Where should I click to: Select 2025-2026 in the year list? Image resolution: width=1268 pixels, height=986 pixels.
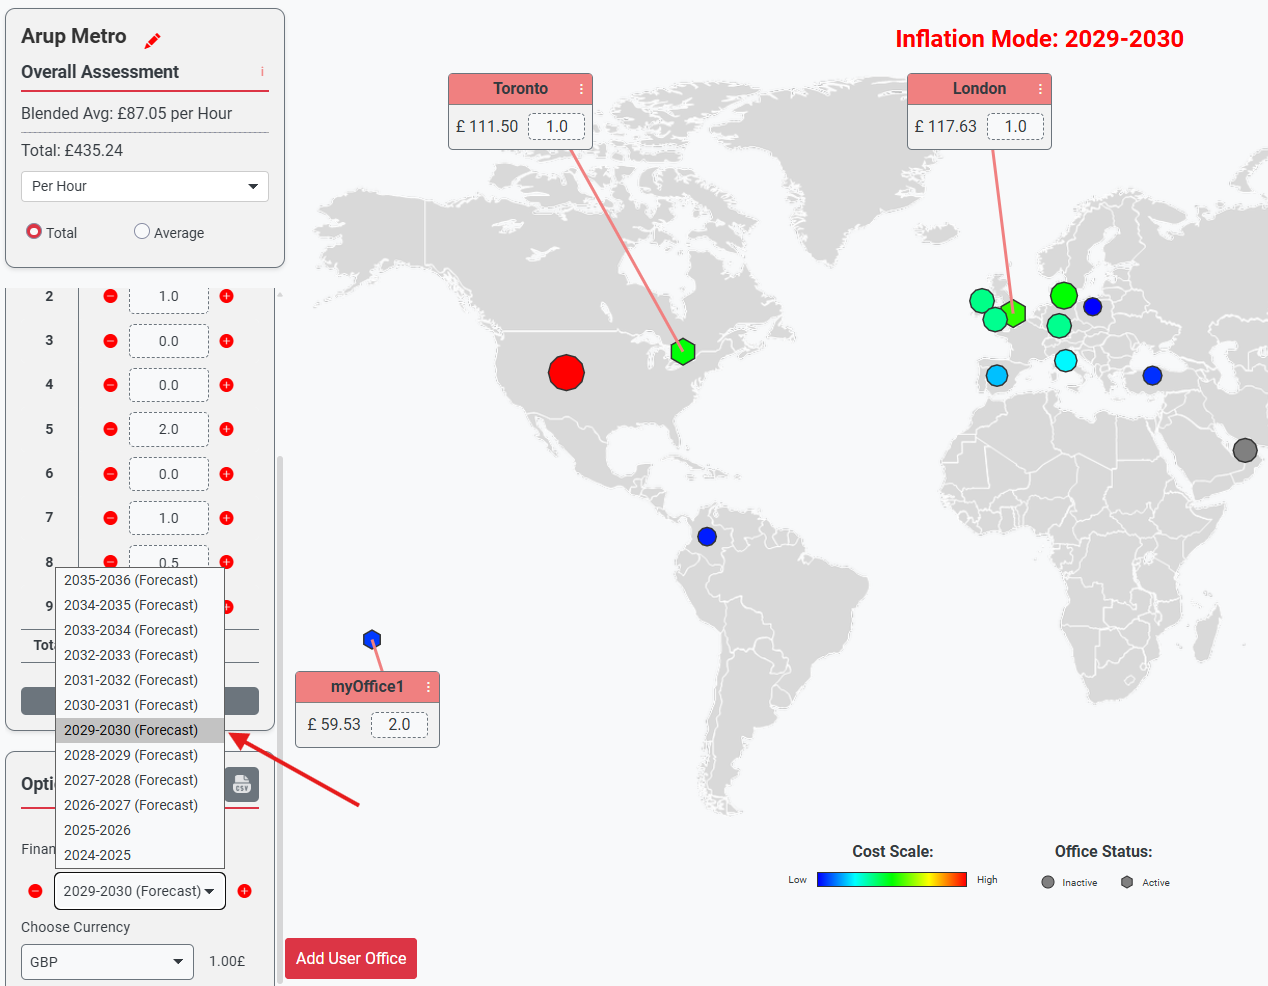[x=98, y=830]
